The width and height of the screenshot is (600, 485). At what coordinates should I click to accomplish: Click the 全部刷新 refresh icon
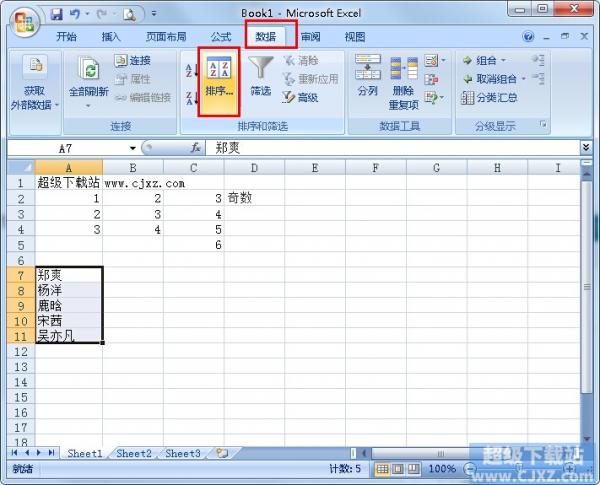point(88,69)
